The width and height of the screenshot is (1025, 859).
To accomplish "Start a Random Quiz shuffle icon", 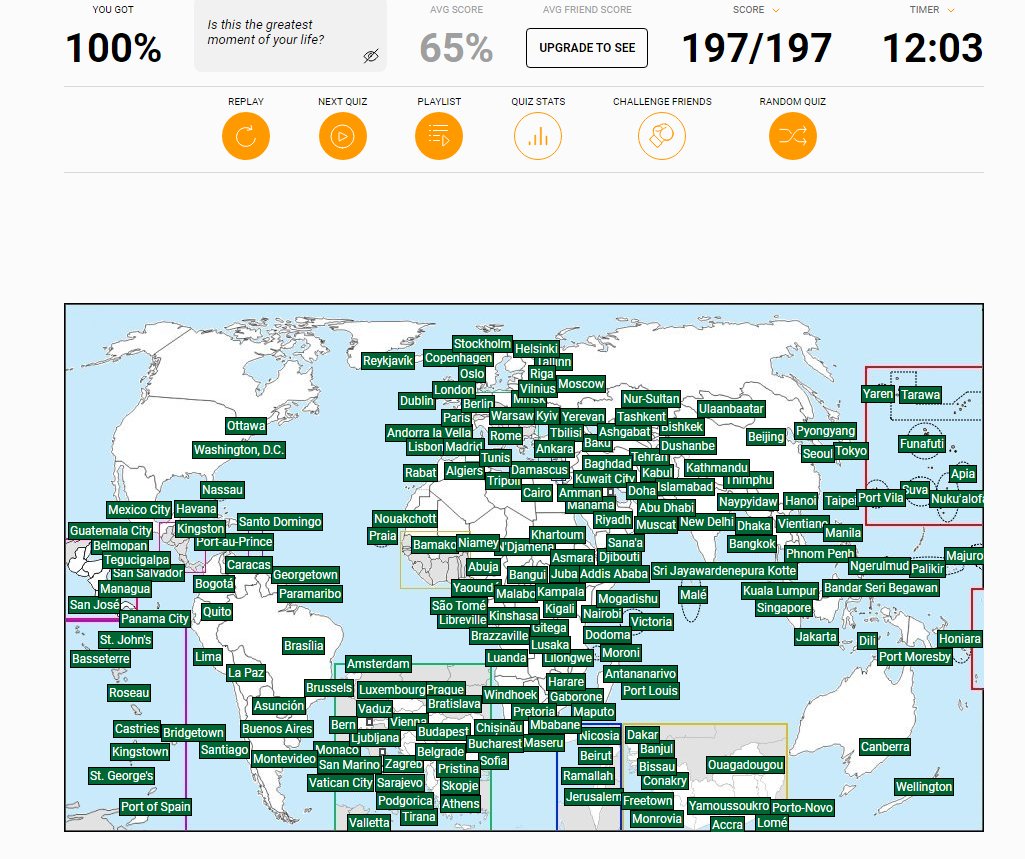I will [792, 136].
